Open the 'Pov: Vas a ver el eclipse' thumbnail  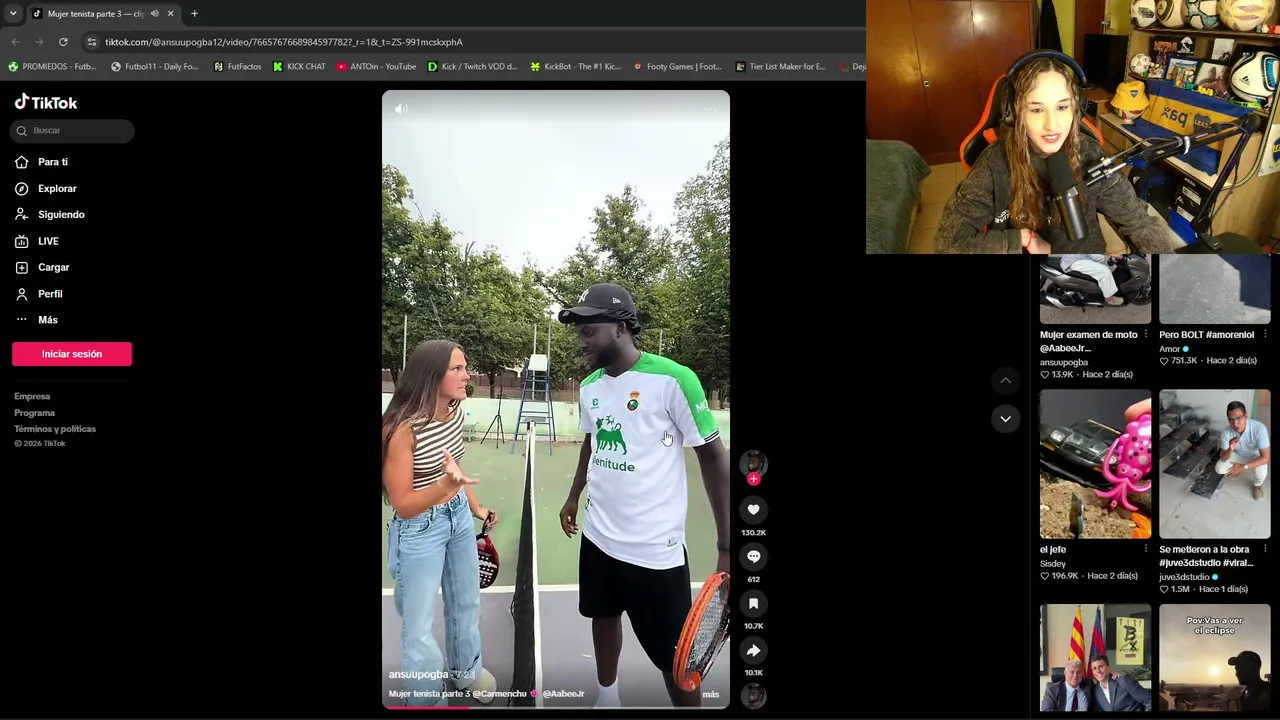point(1214,658)
